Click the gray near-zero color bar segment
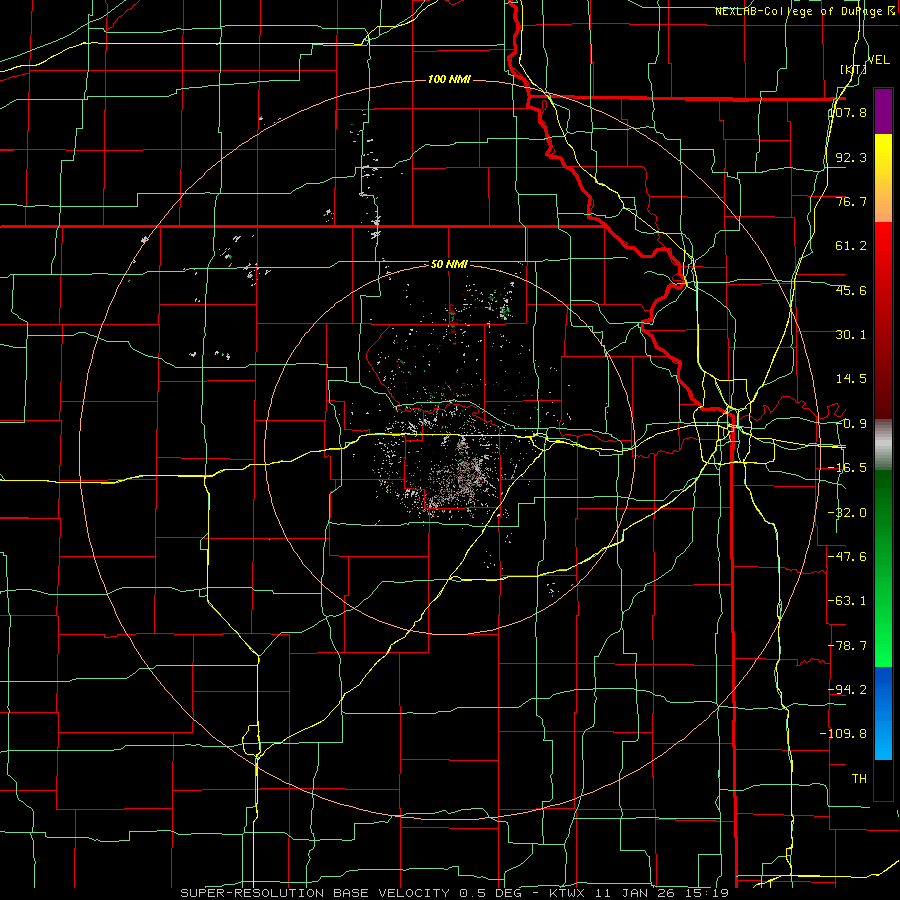The height and width of the screenshot is (900, 900). point(883,445)
